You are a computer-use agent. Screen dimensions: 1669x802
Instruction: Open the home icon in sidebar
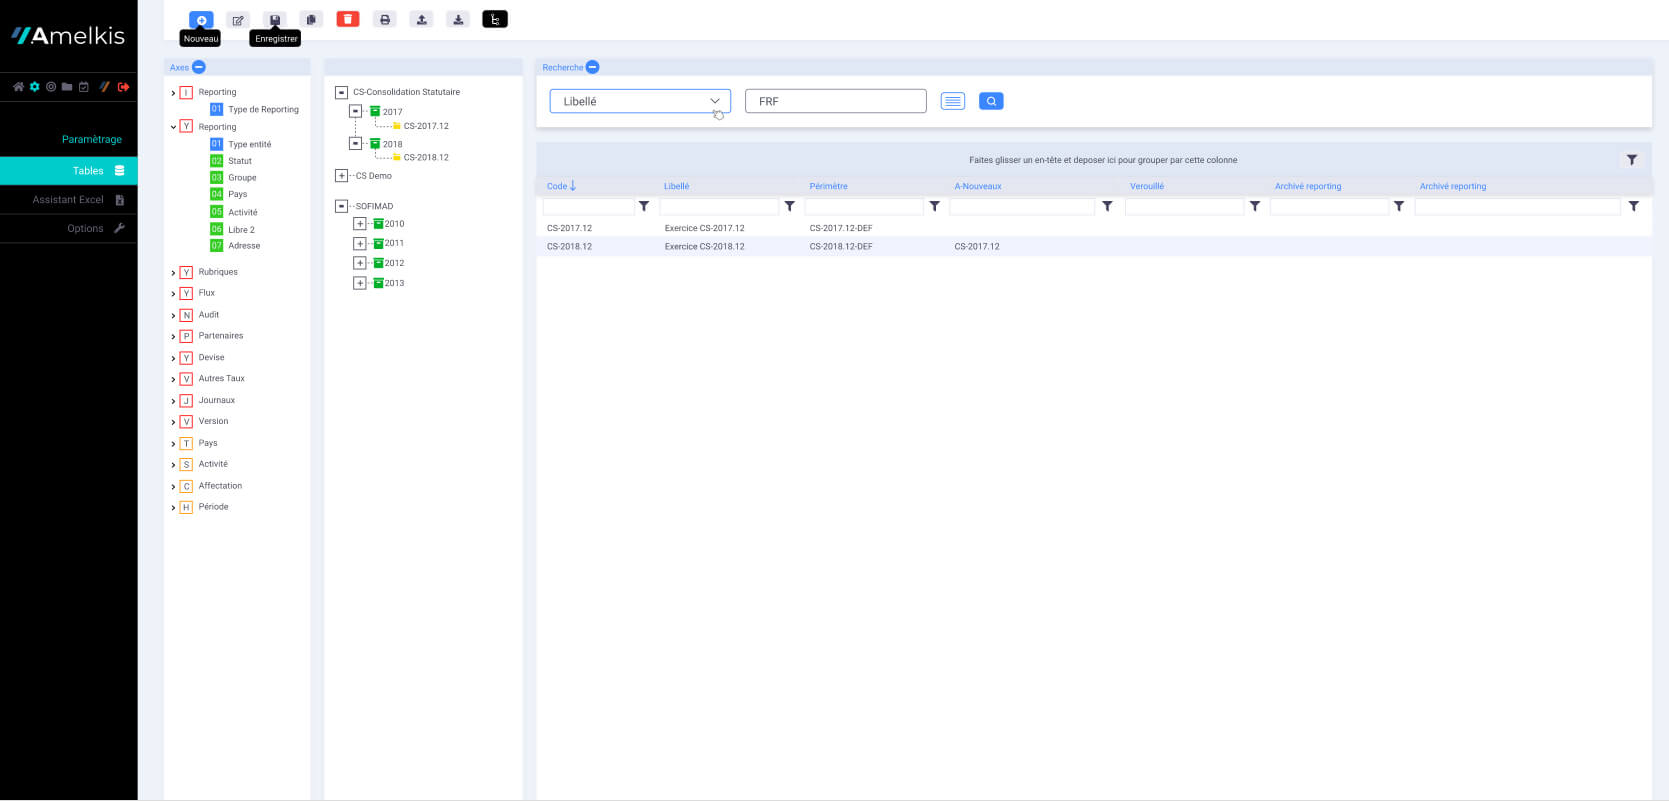pos(18,87)
